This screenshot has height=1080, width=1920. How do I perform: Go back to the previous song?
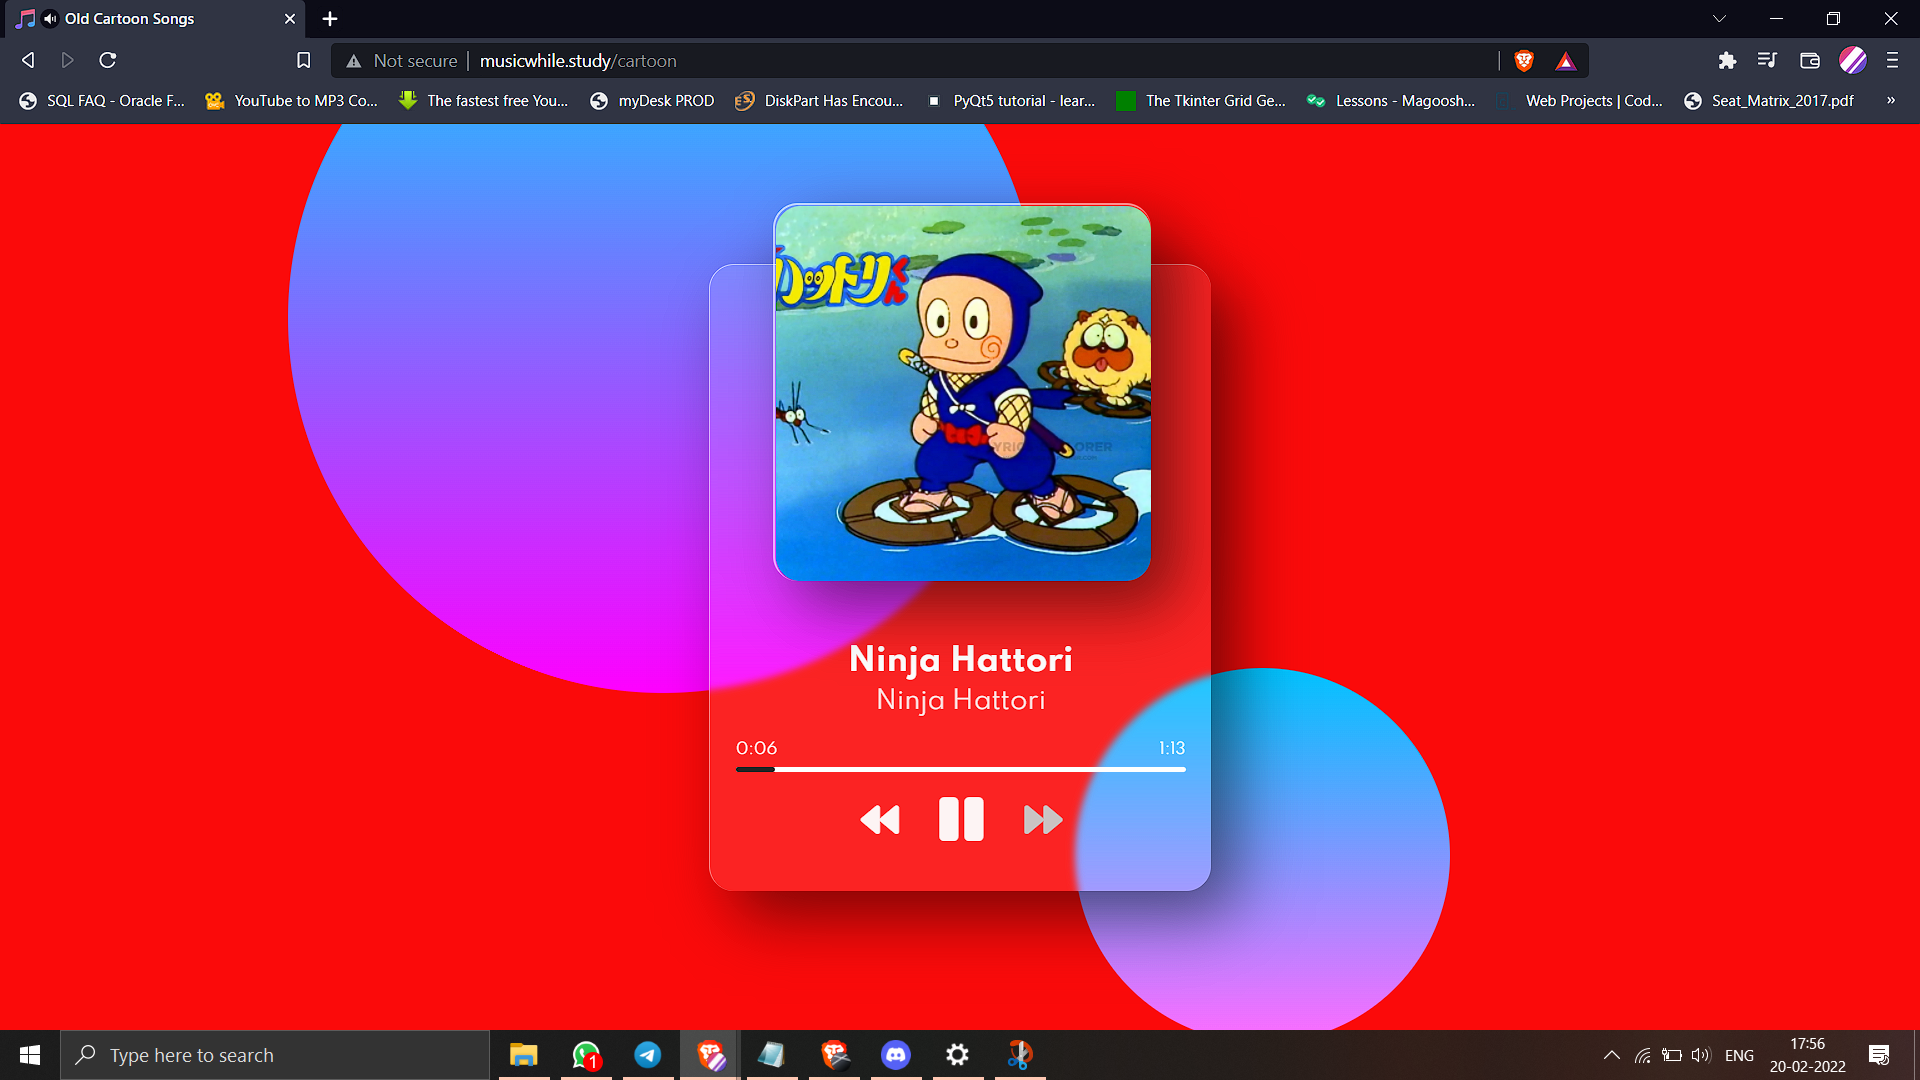coord(880,820)
